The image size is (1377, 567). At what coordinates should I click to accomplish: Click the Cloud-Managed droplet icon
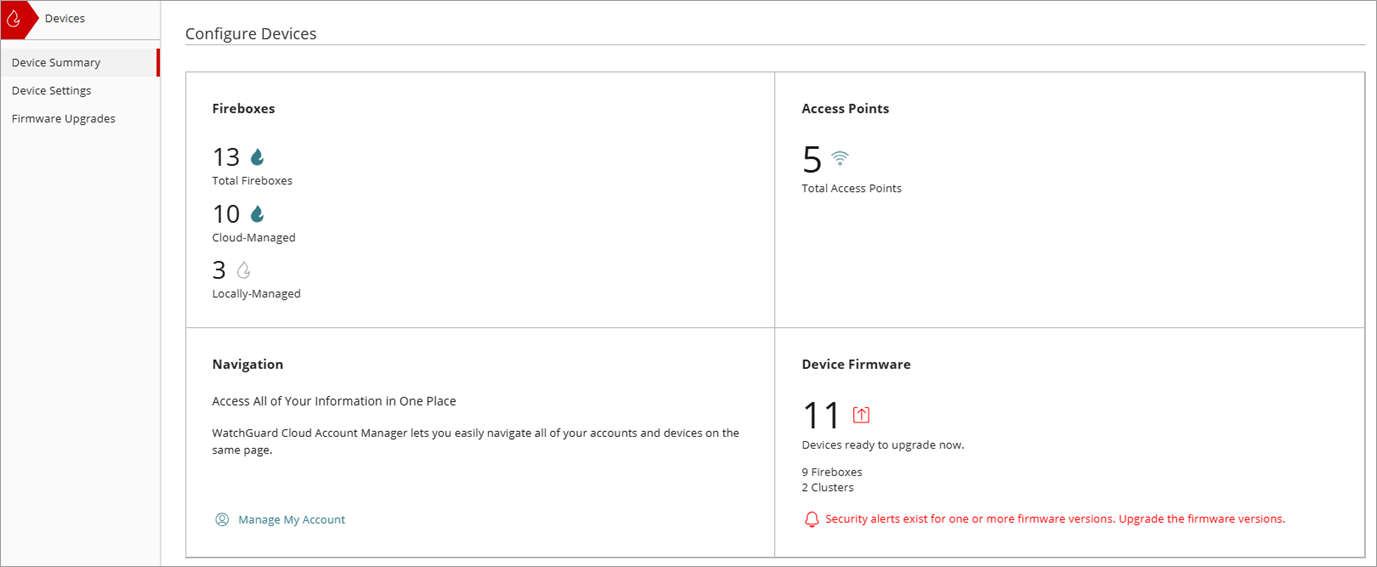(257, 214)
